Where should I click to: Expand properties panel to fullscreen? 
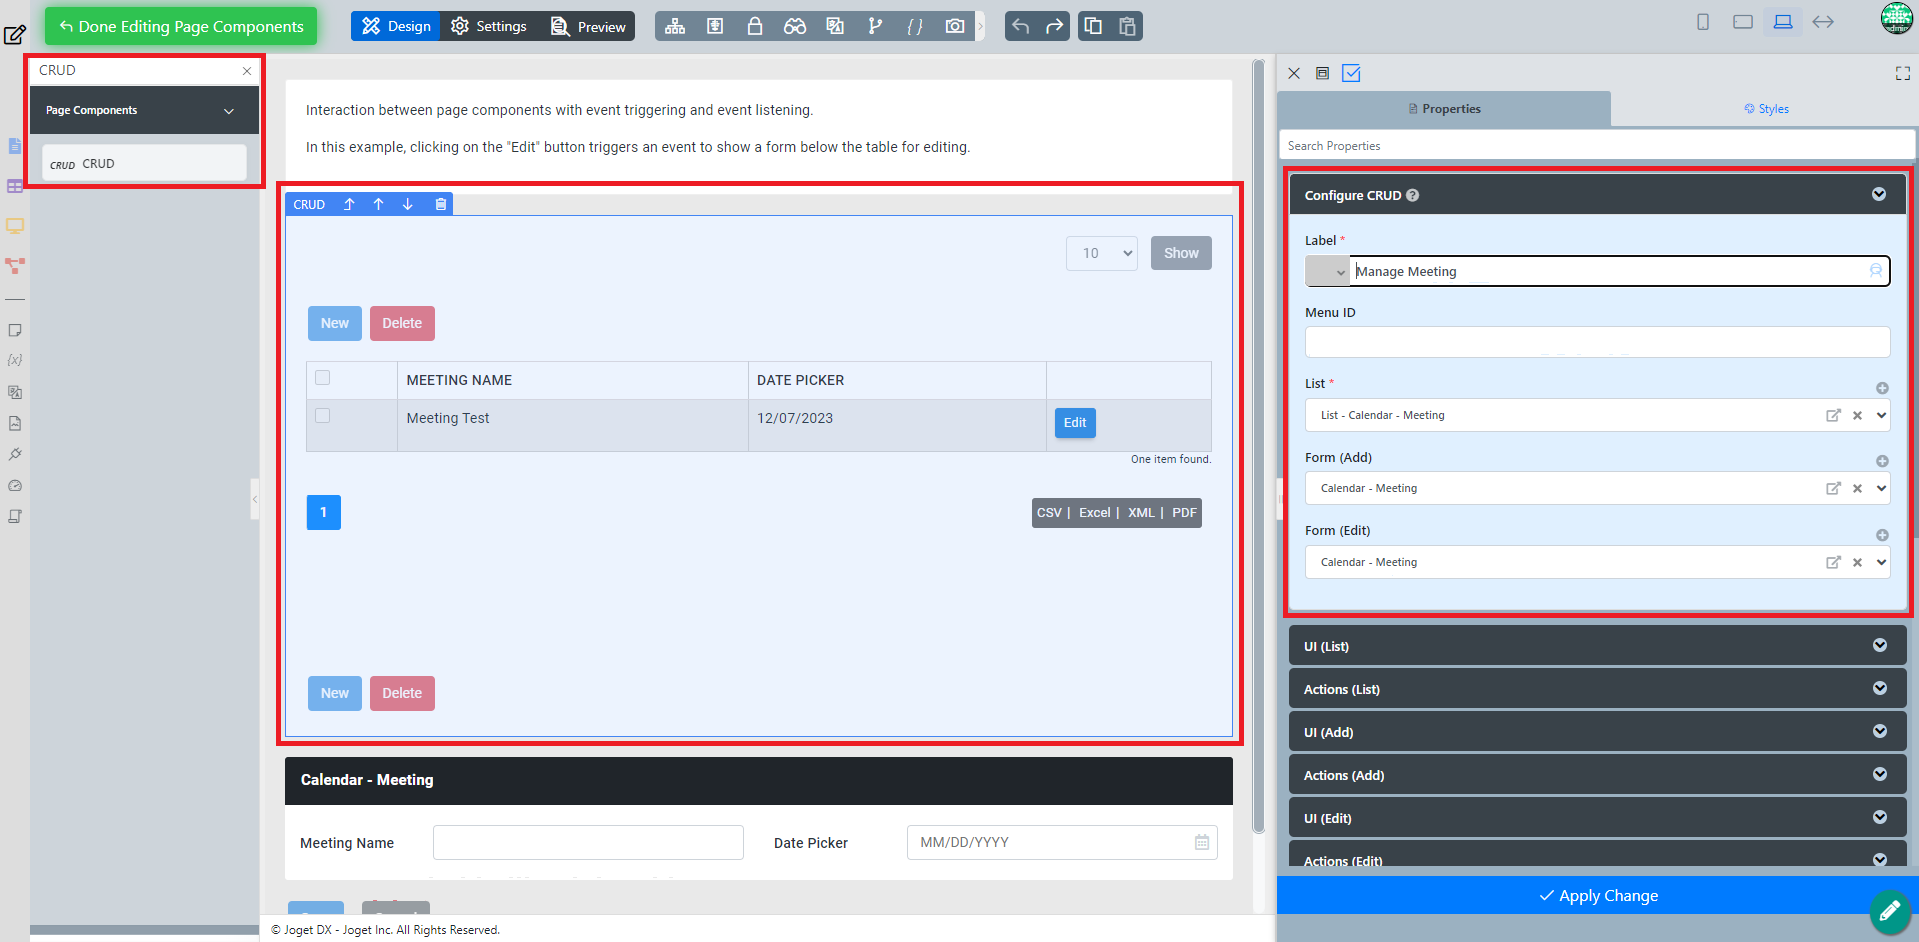1902,73
